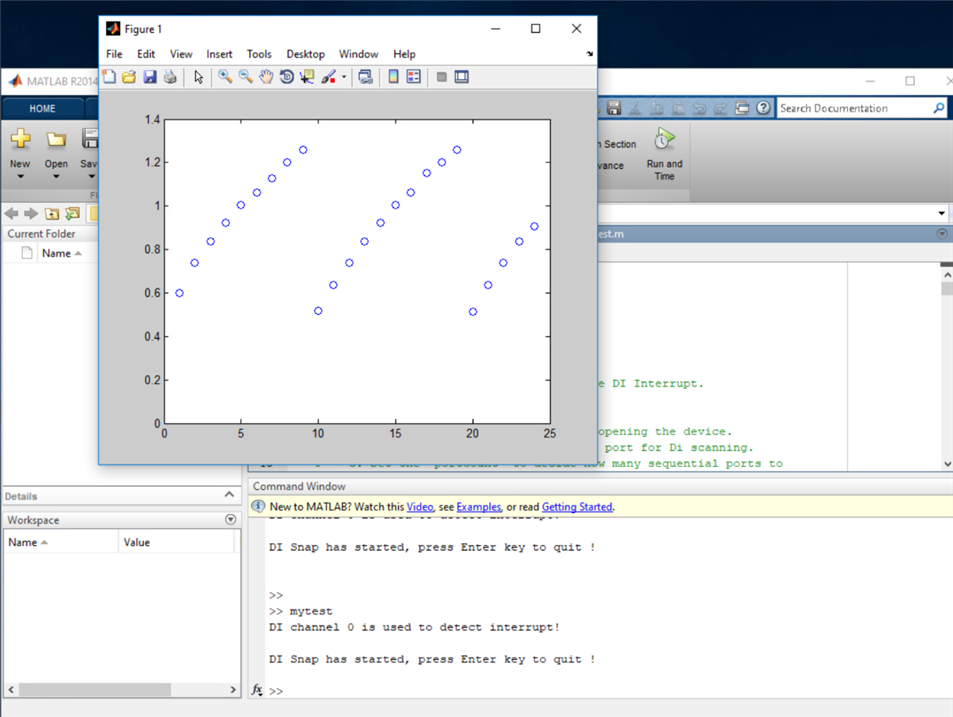The height and width of the screenshot is (717, 953).
Task: Expand the Save dropdown arrow in MATLAB toolstrip
Action: (x=91, y=176)
